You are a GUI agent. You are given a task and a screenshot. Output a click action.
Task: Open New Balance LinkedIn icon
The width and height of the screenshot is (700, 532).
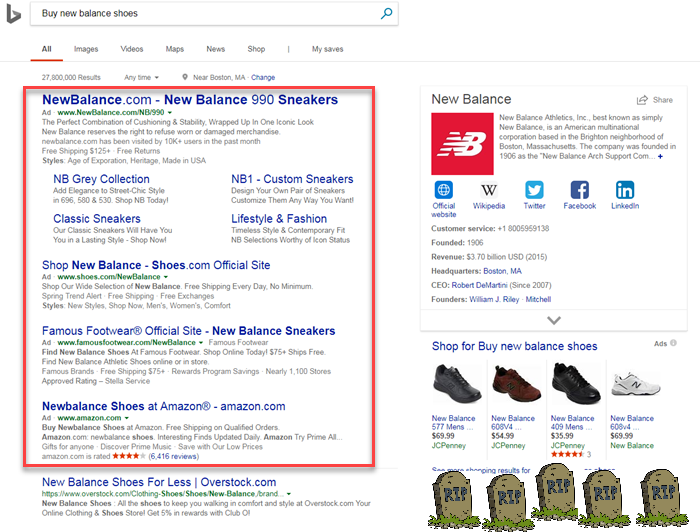coord(625,190)
